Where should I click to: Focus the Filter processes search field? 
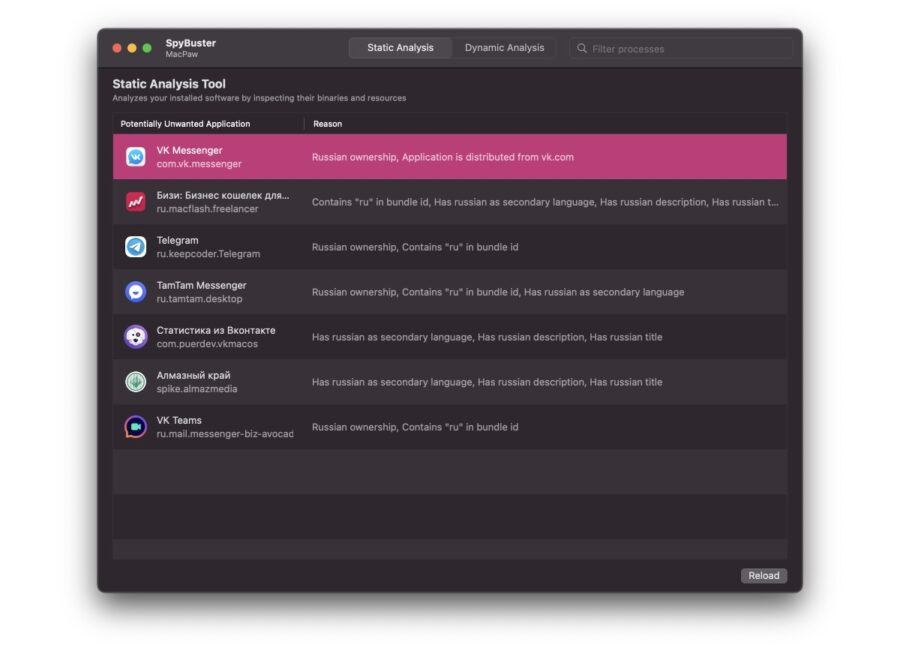click(x=681, y=48)
